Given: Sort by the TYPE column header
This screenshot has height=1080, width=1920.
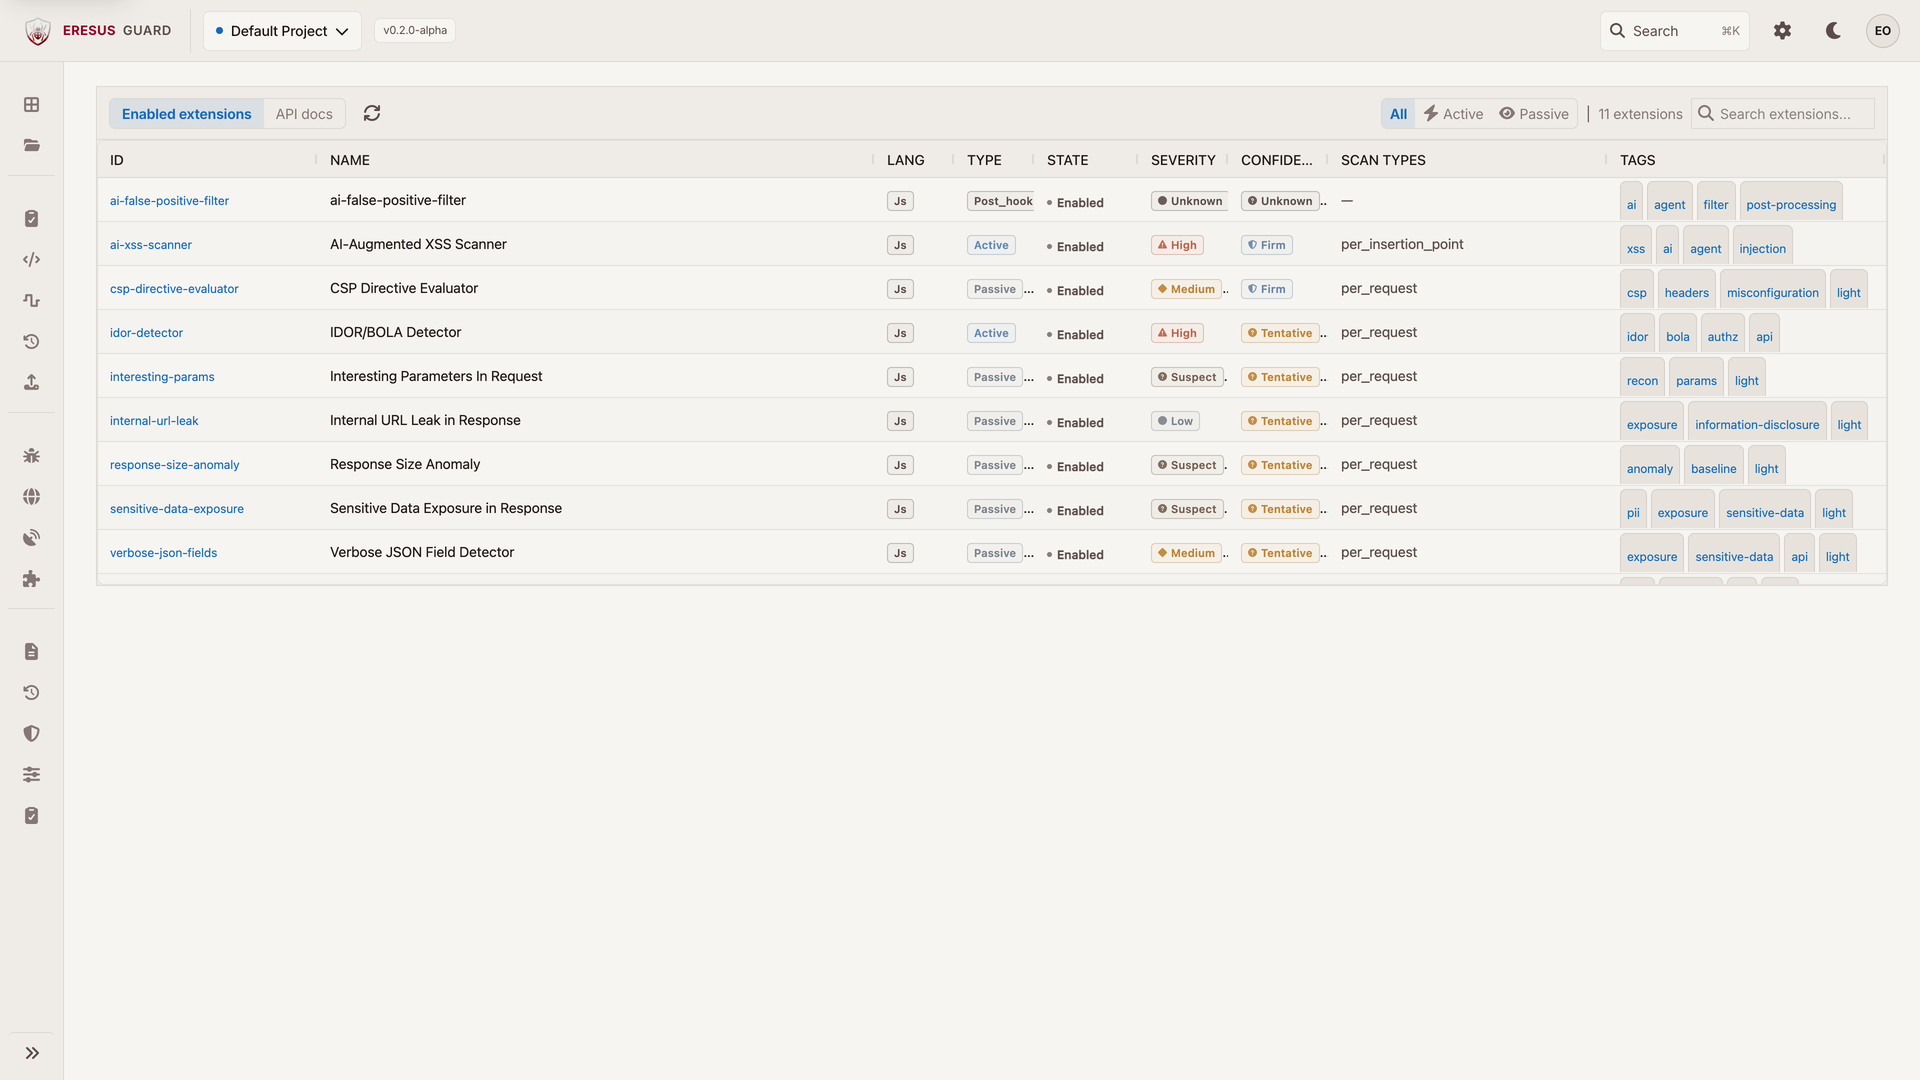Looking at the screenshot, I should 984,160.
